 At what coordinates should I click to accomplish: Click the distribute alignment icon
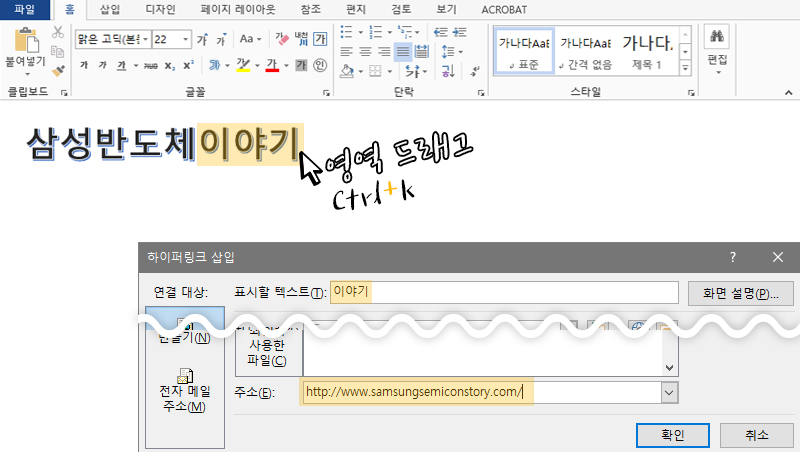tap(422, 52)
